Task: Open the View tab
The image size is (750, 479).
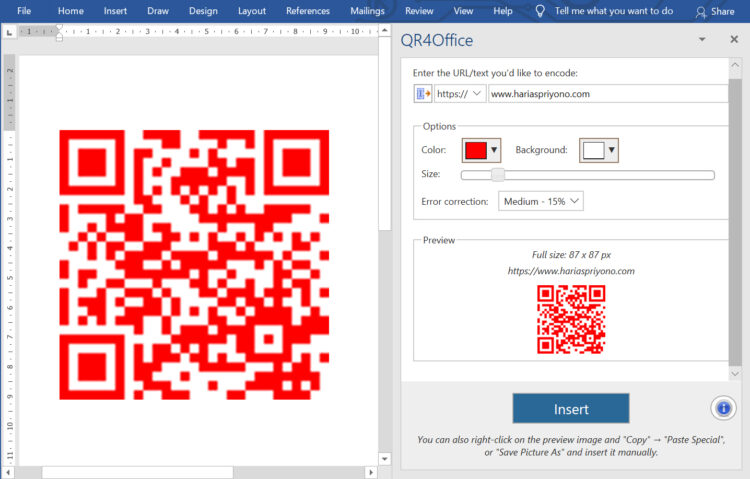Action: [463, 11]
